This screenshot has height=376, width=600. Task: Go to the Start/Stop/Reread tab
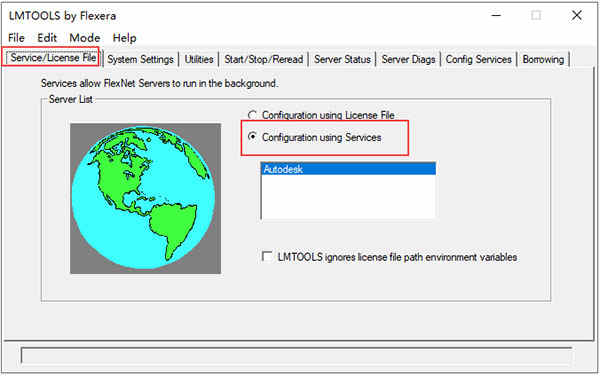pos(264,59)
